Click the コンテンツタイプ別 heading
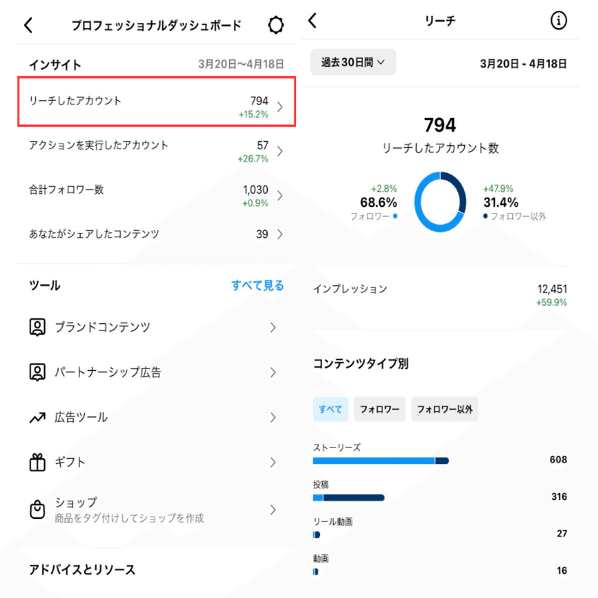598x598 pixels. click(361, 364)
